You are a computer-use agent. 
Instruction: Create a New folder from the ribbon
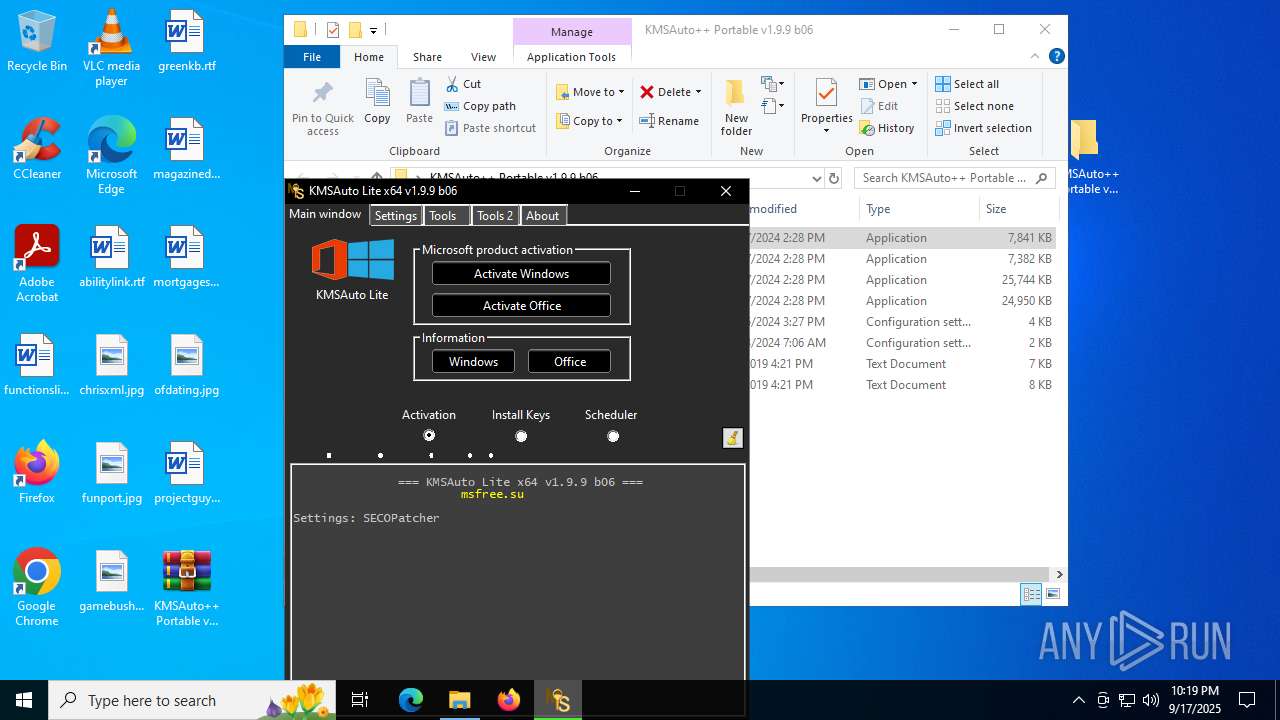[x=736, y=108]
